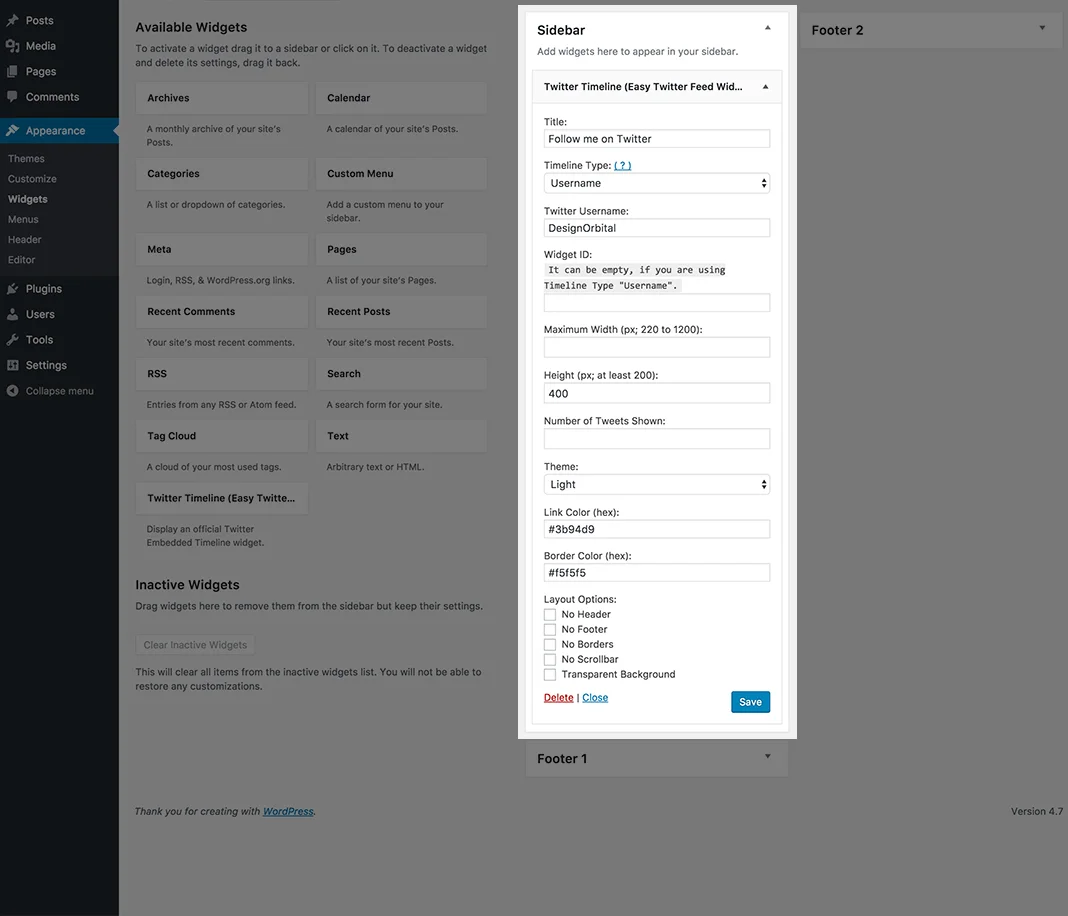Select the Categories available widget

tap(221, 174)
